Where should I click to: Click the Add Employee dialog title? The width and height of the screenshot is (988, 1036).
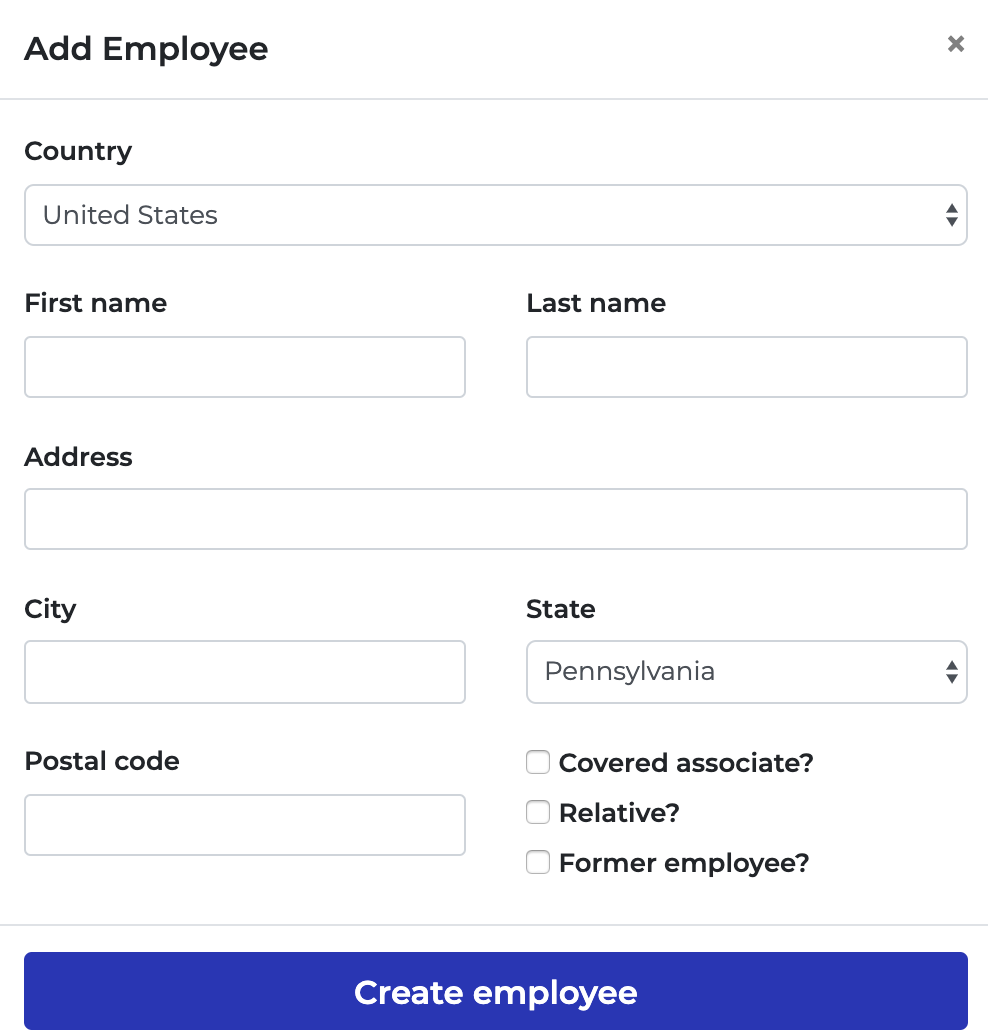pyautogui.click(x=146, y=48)
